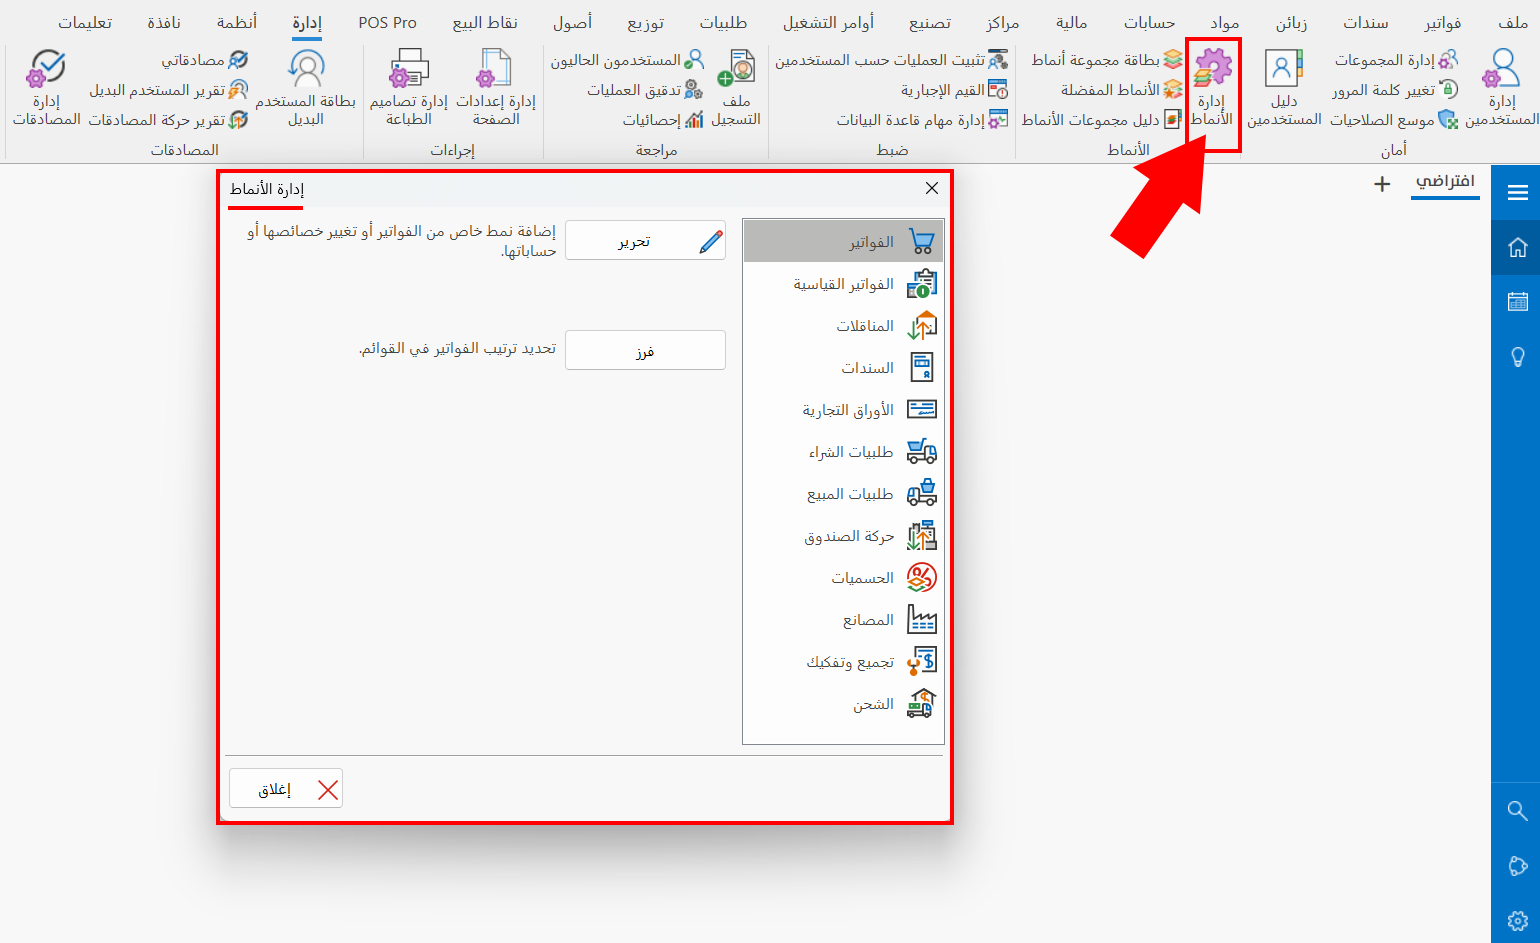This screenshot has height=943, width=1540.
Task: Click the home icon in right sidebar
Action: point(1517,246)
